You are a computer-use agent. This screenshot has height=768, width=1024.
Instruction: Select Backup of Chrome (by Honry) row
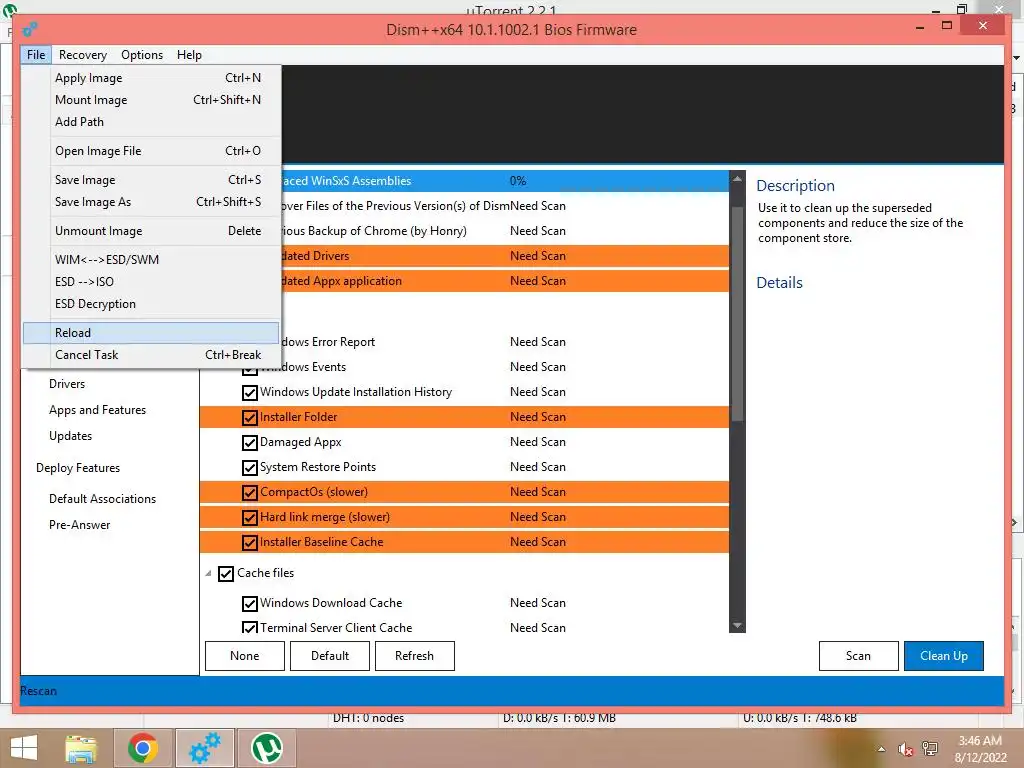click(x=505, y=231)
